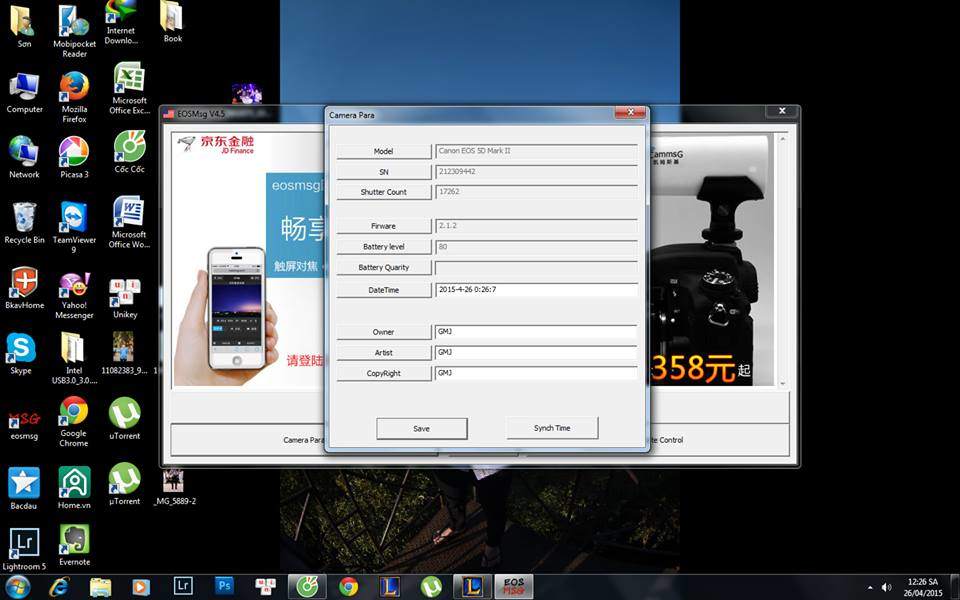Screen dimensions: 960x600
Task: Open the Network desktop icon
Action: click(x=24, y=157)
